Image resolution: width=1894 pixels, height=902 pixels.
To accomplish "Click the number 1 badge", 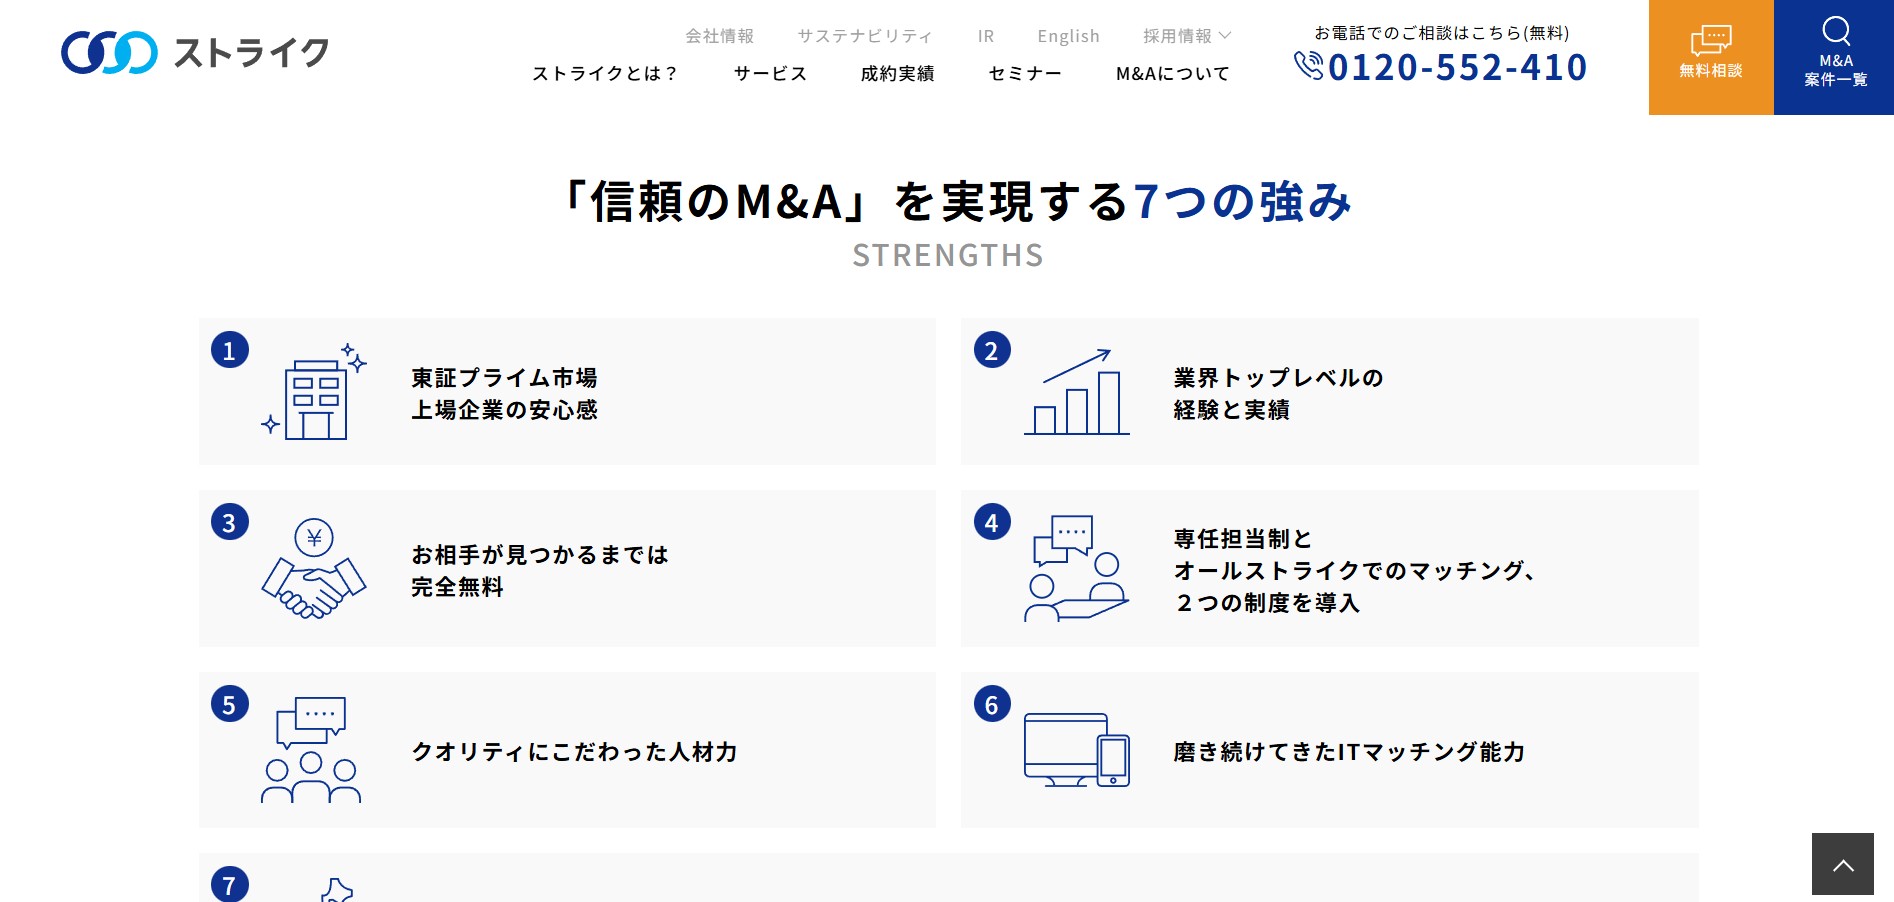I will point(230,350).
